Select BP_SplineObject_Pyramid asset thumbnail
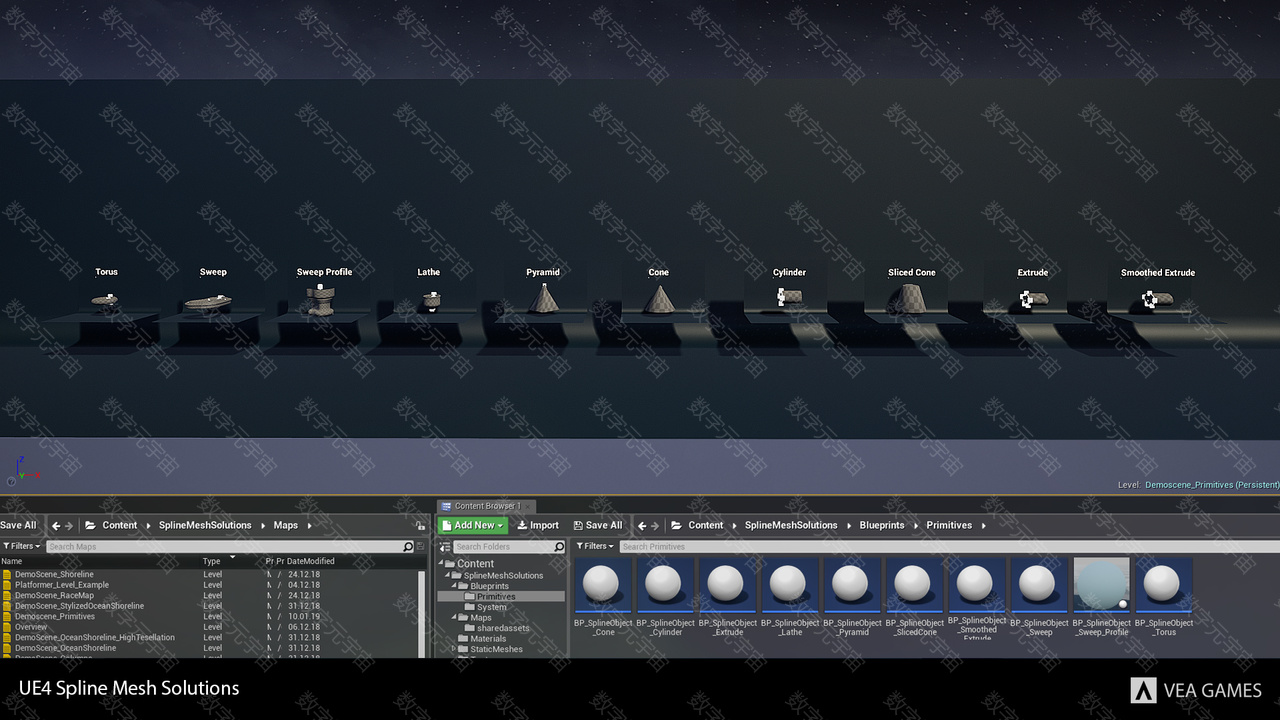This screenshot has height=720, width=1280. (852, 585)
